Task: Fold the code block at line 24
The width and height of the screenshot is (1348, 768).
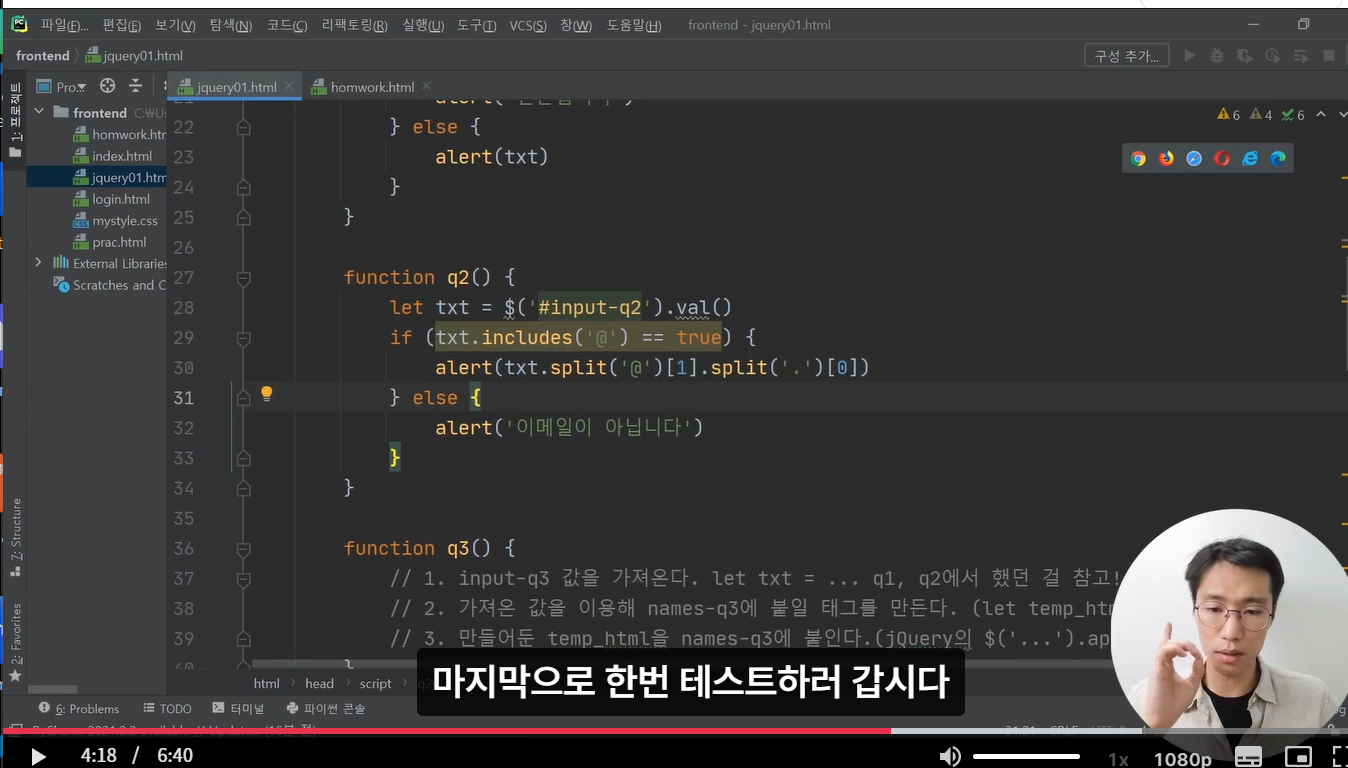Action: tap(243, 188)
